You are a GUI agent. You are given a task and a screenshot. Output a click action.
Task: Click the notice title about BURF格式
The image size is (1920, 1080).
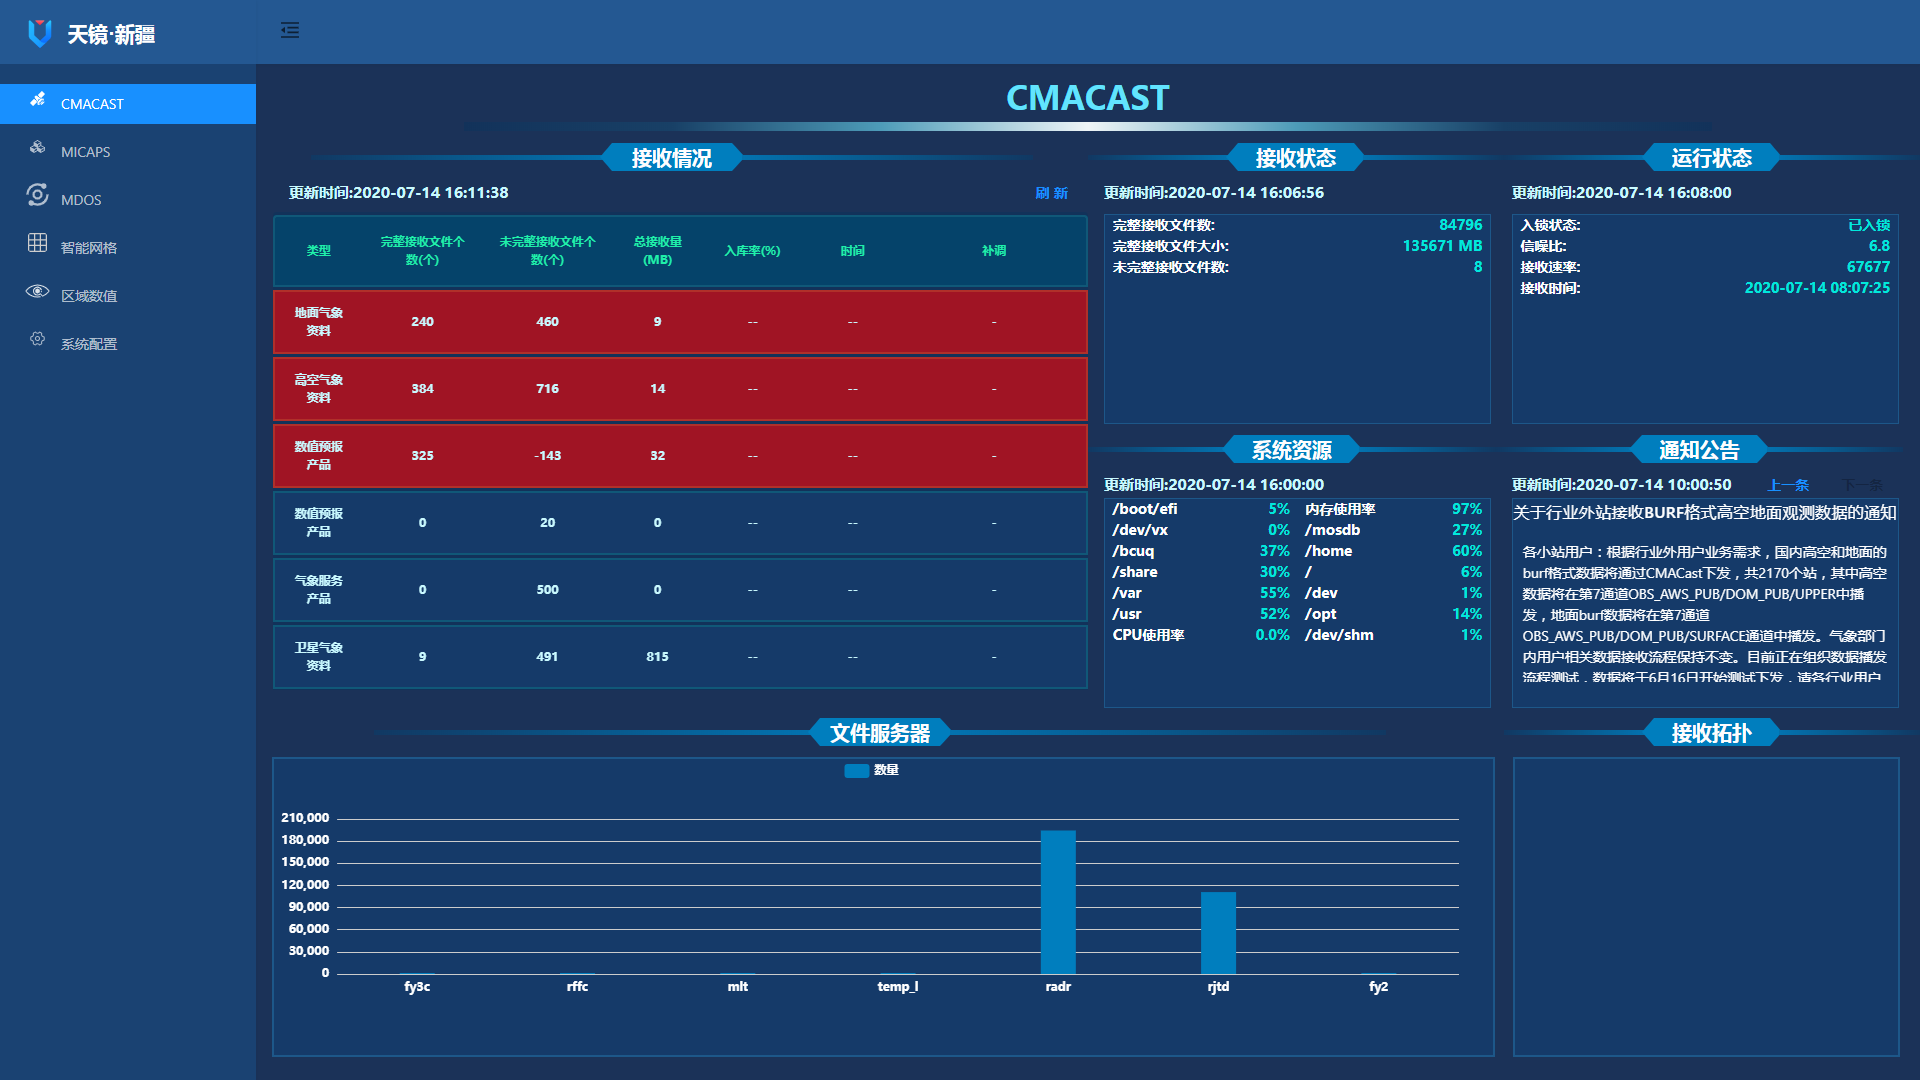(x=1704, y=513)
